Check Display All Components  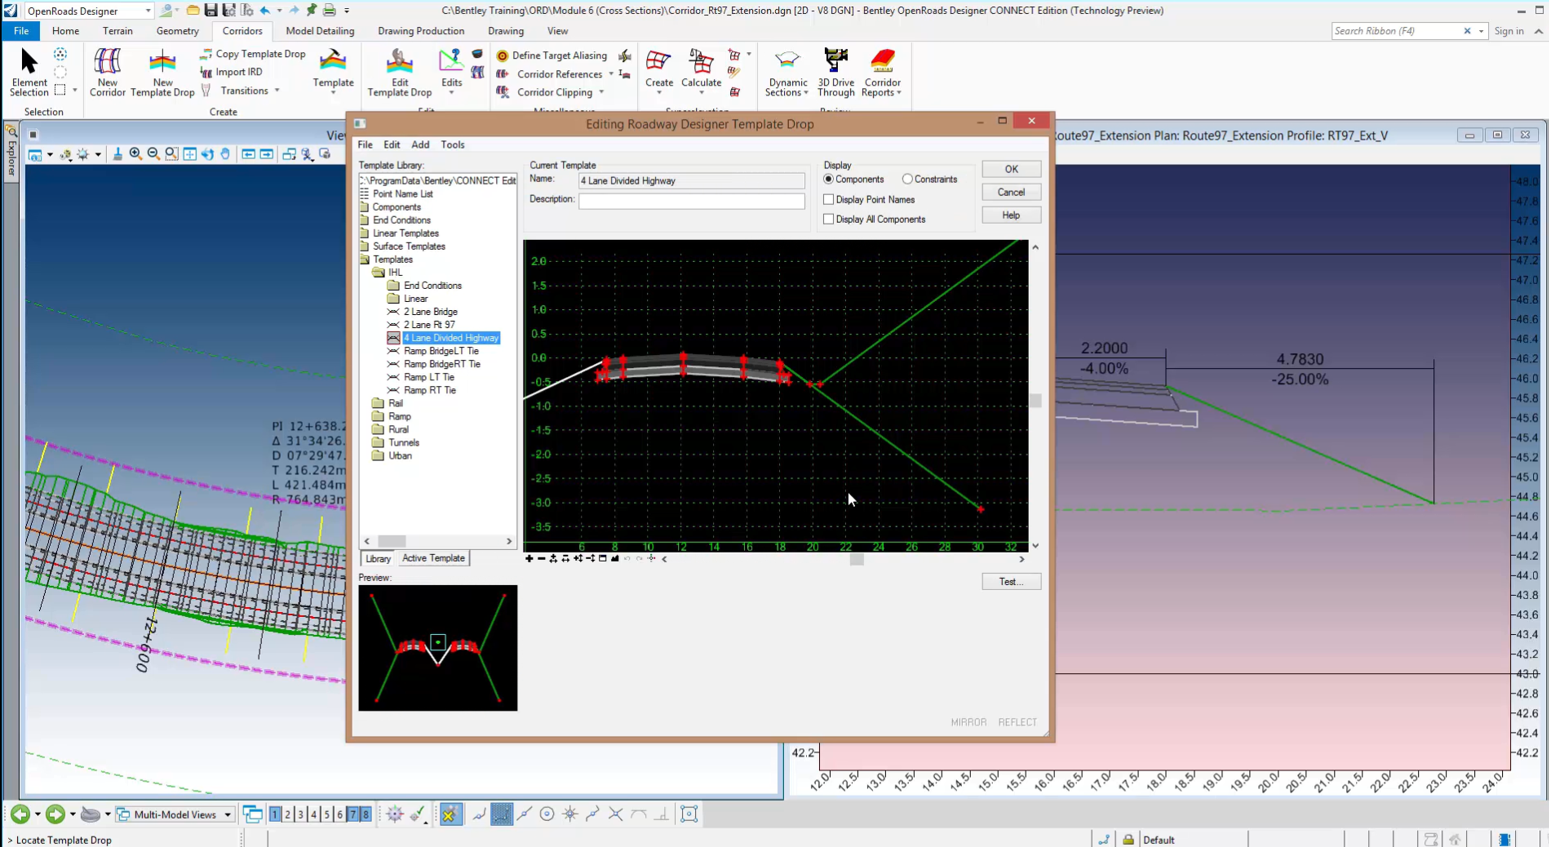(x=827, y=219)
